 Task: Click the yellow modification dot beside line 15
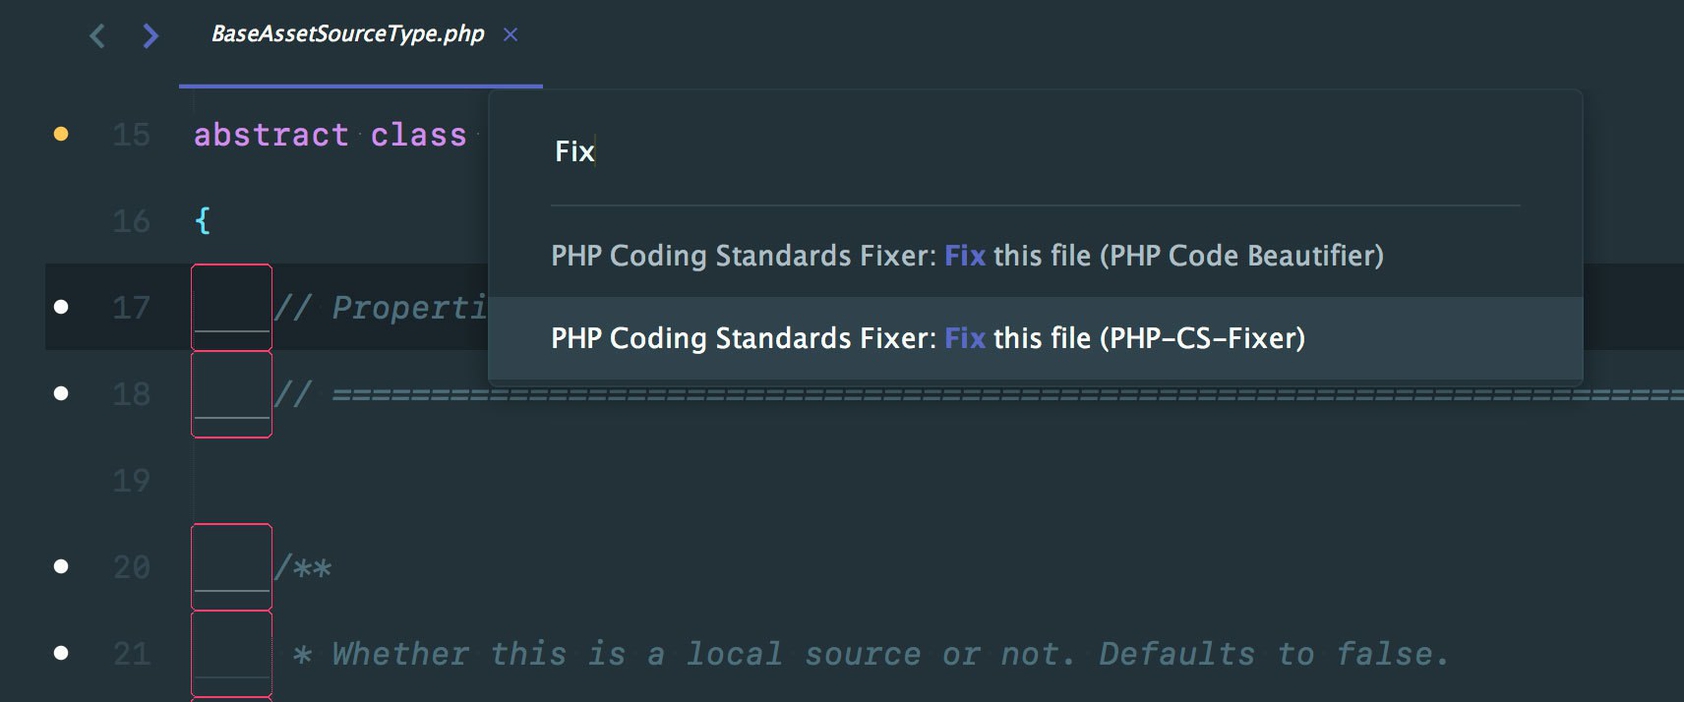[61, 132]
